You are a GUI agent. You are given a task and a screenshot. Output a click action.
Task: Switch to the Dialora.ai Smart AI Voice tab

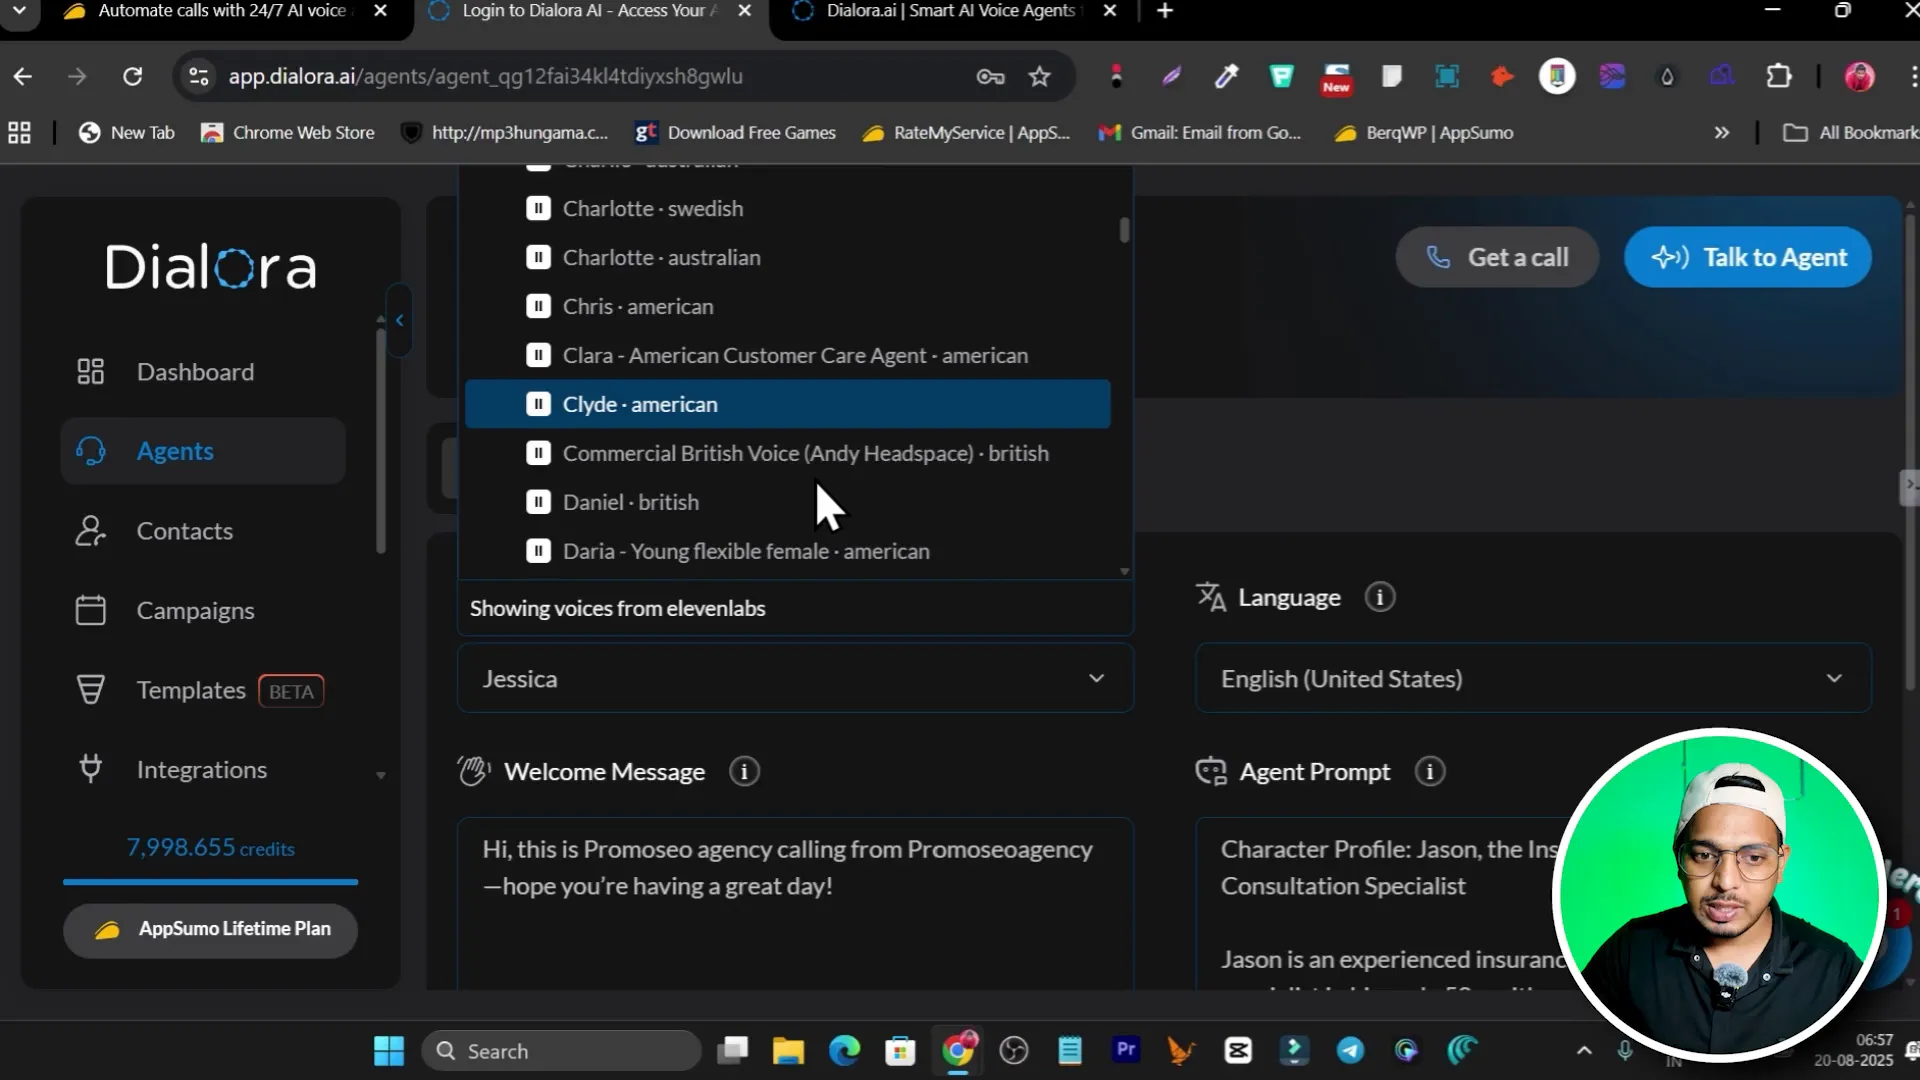pyautogui.click(x=948, y=11)
